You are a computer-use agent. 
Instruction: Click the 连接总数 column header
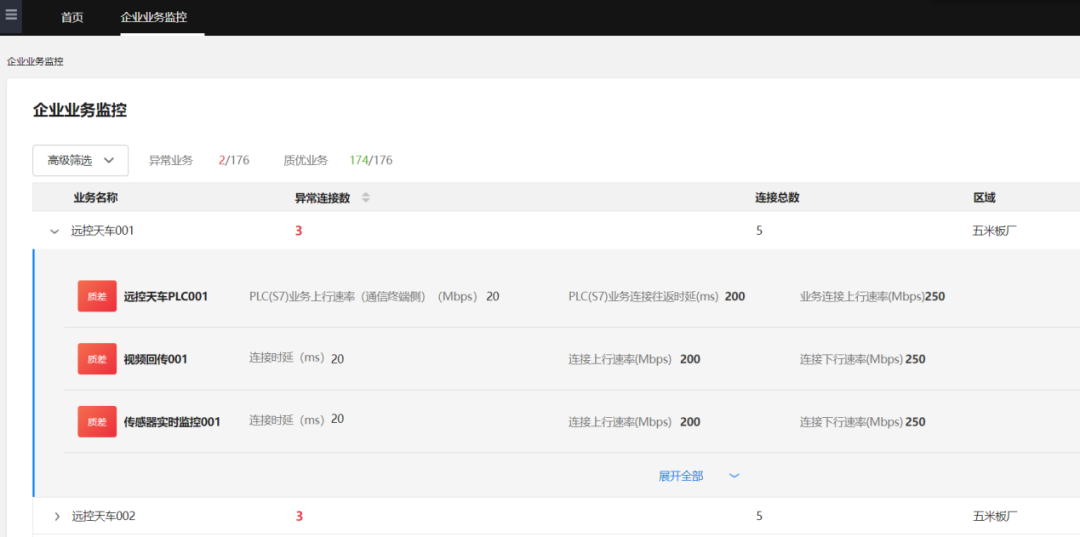777,198
